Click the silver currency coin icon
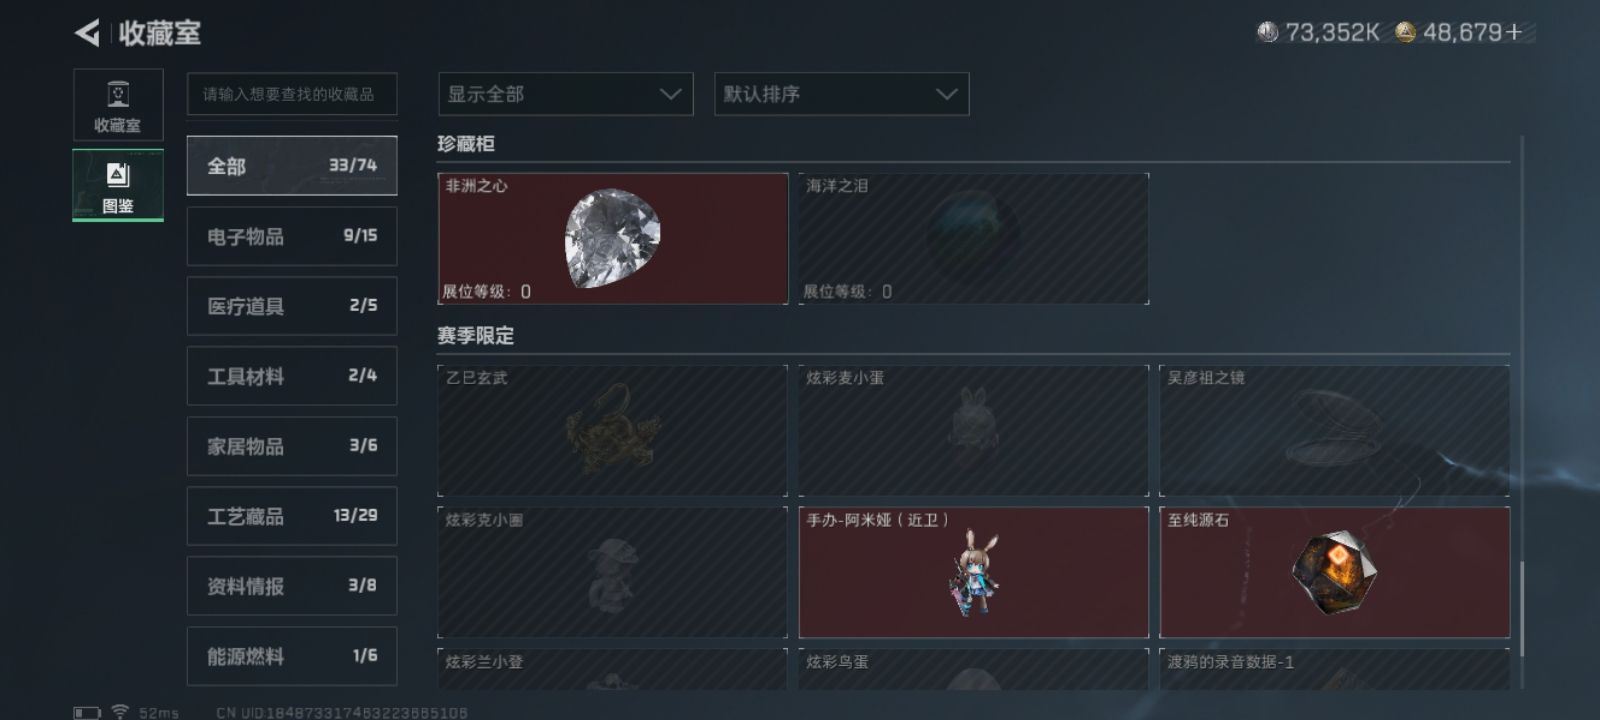Image resolution: width=1600 pixels, height=720 pixels. click(x=1267, y=33)
